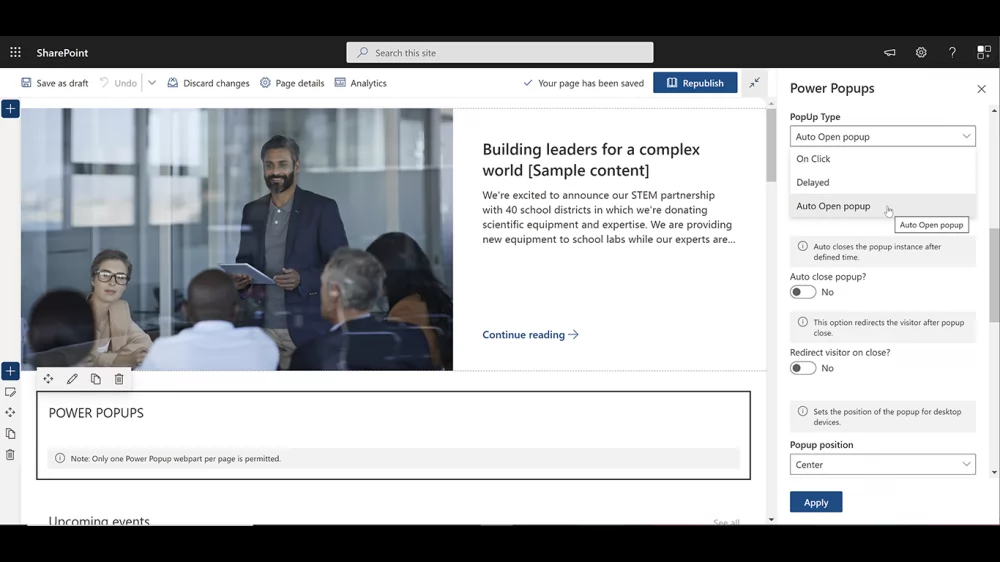1000x562 pixels.
Task: Click the info icon beside Auto closes text
Action: (803, 246)
